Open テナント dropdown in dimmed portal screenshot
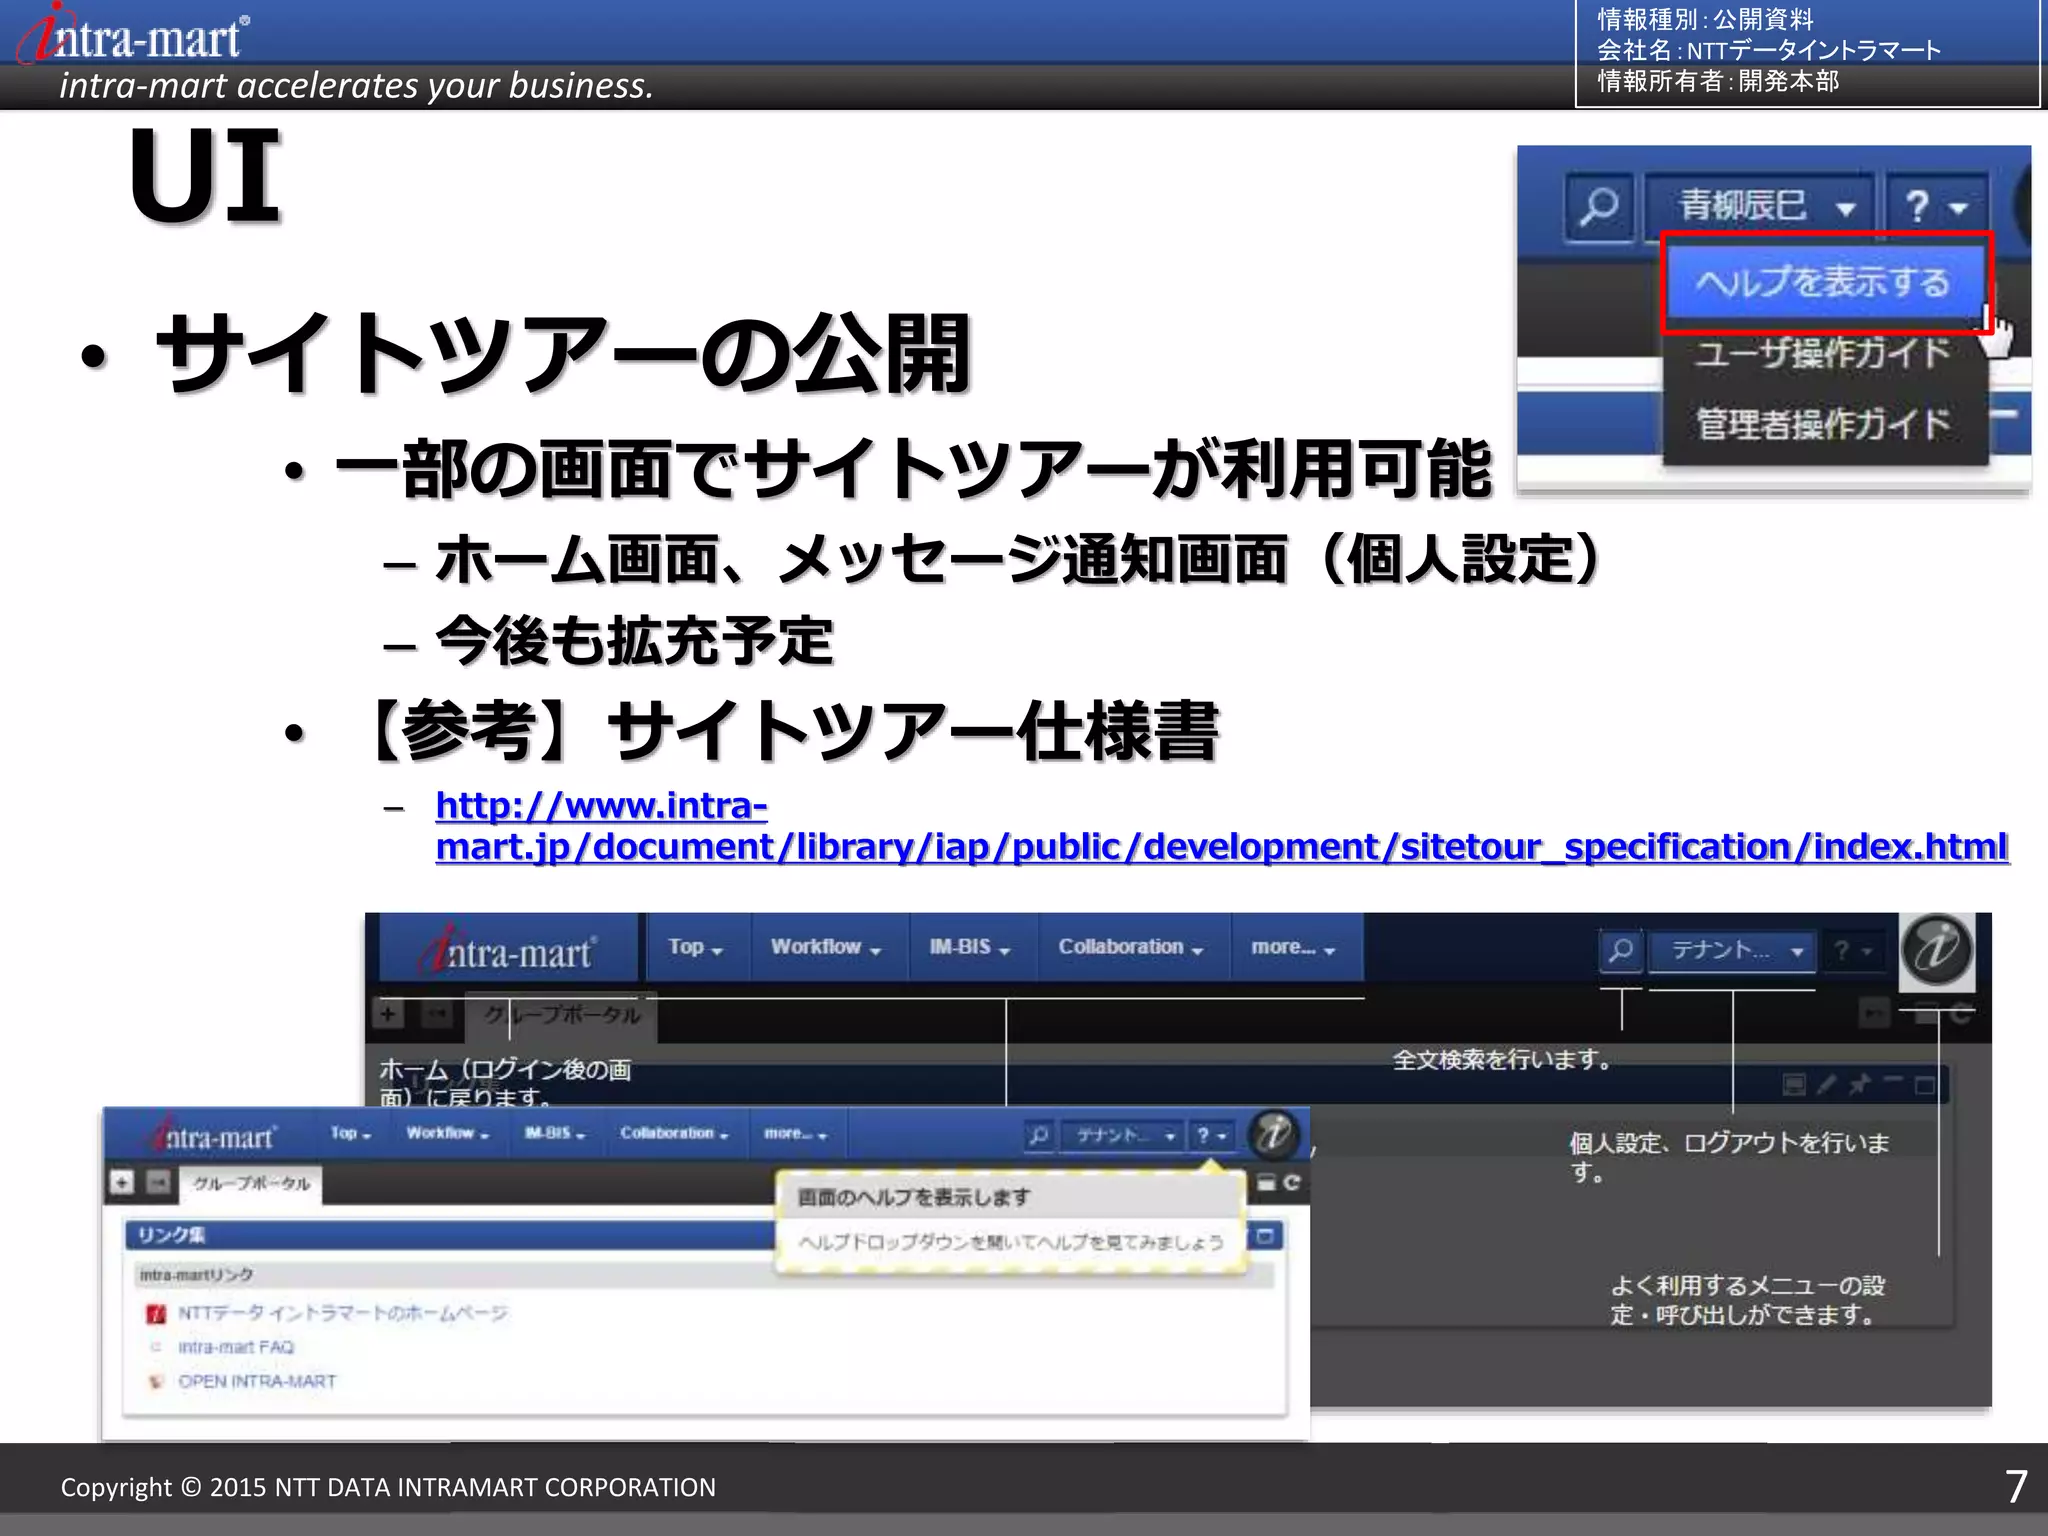 click(1732, 949)
